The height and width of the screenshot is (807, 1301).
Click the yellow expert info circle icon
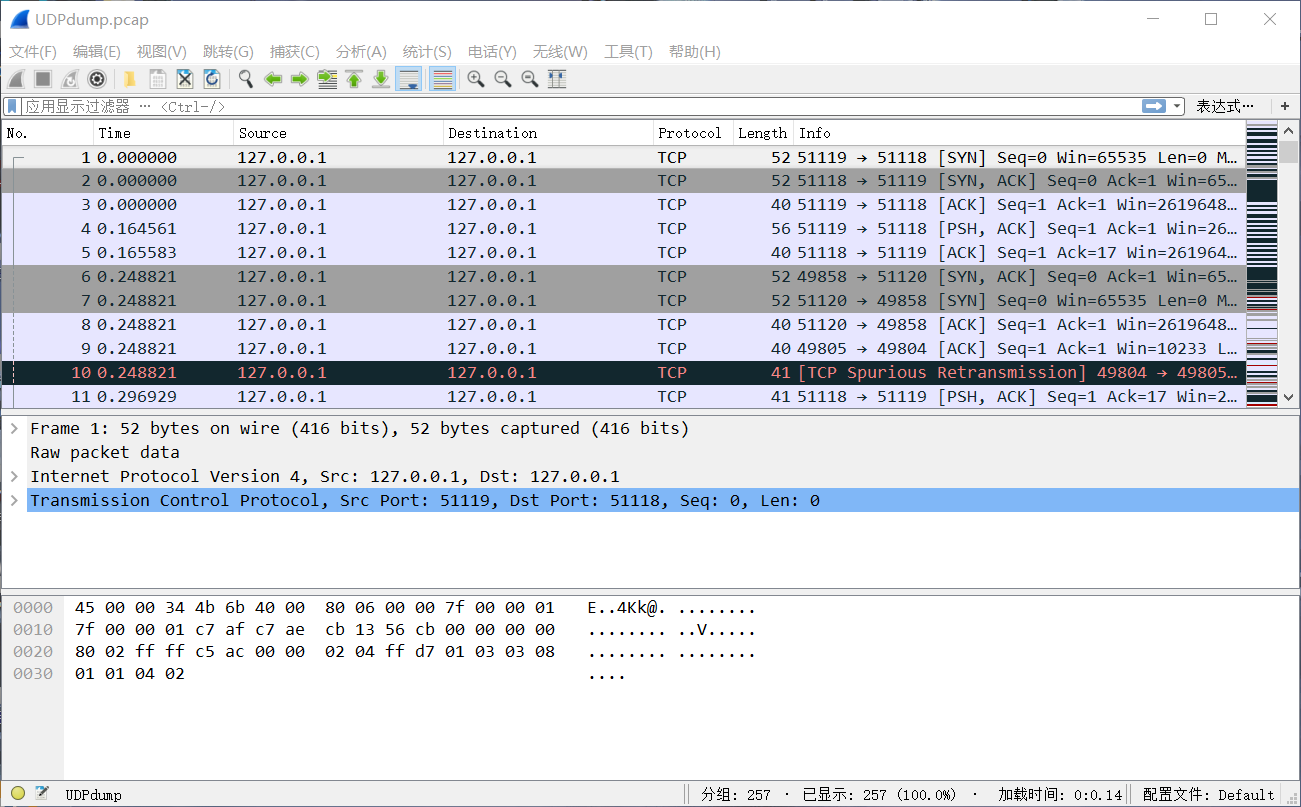point(17,794)
